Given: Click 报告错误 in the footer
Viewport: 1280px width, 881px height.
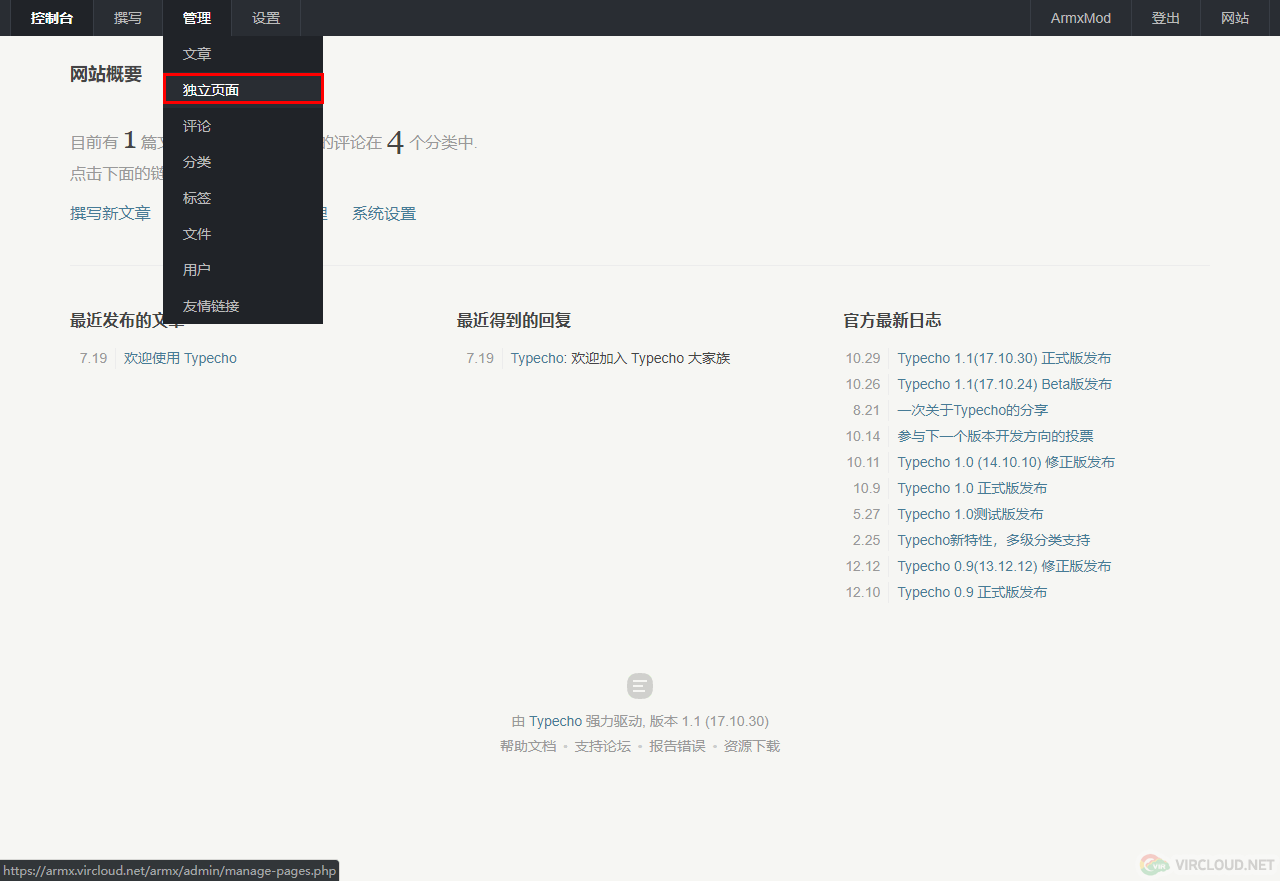Looking at the screenshot, I should click(677, 746).
